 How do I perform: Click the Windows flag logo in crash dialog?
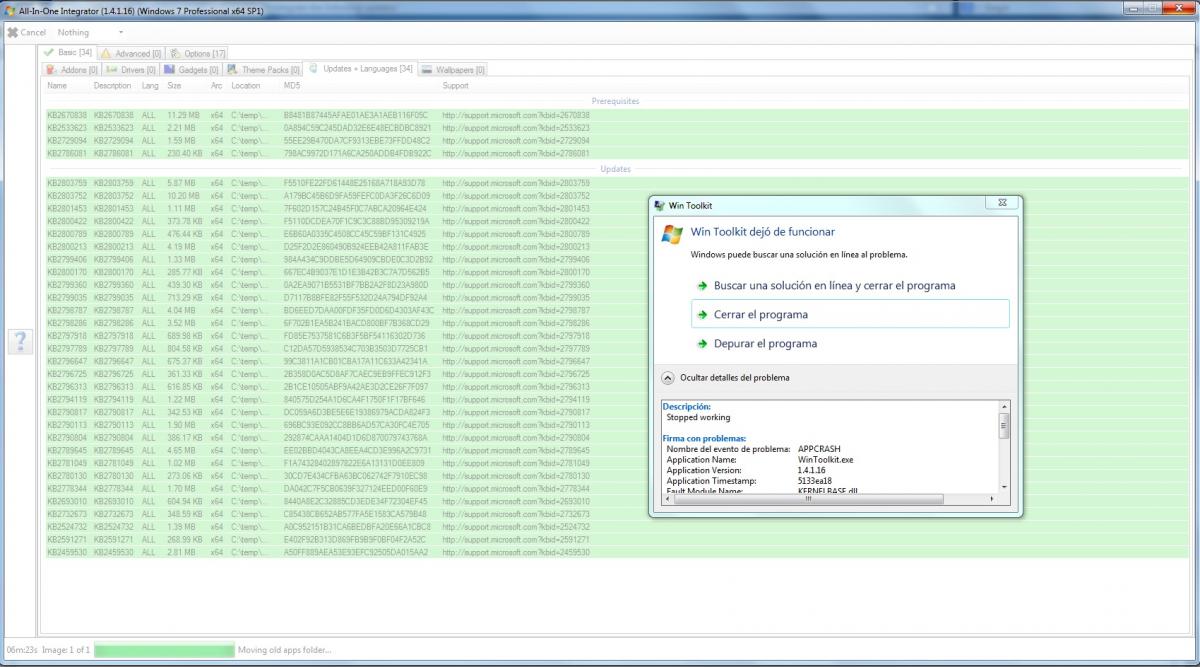pos(672,235)
